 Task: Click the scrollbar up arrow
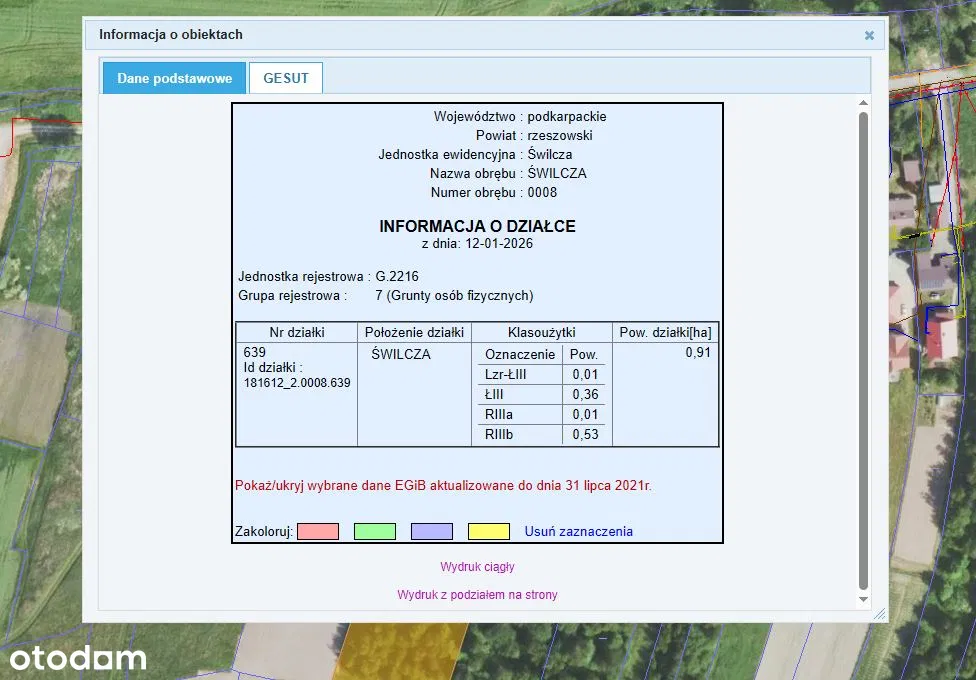863,103
